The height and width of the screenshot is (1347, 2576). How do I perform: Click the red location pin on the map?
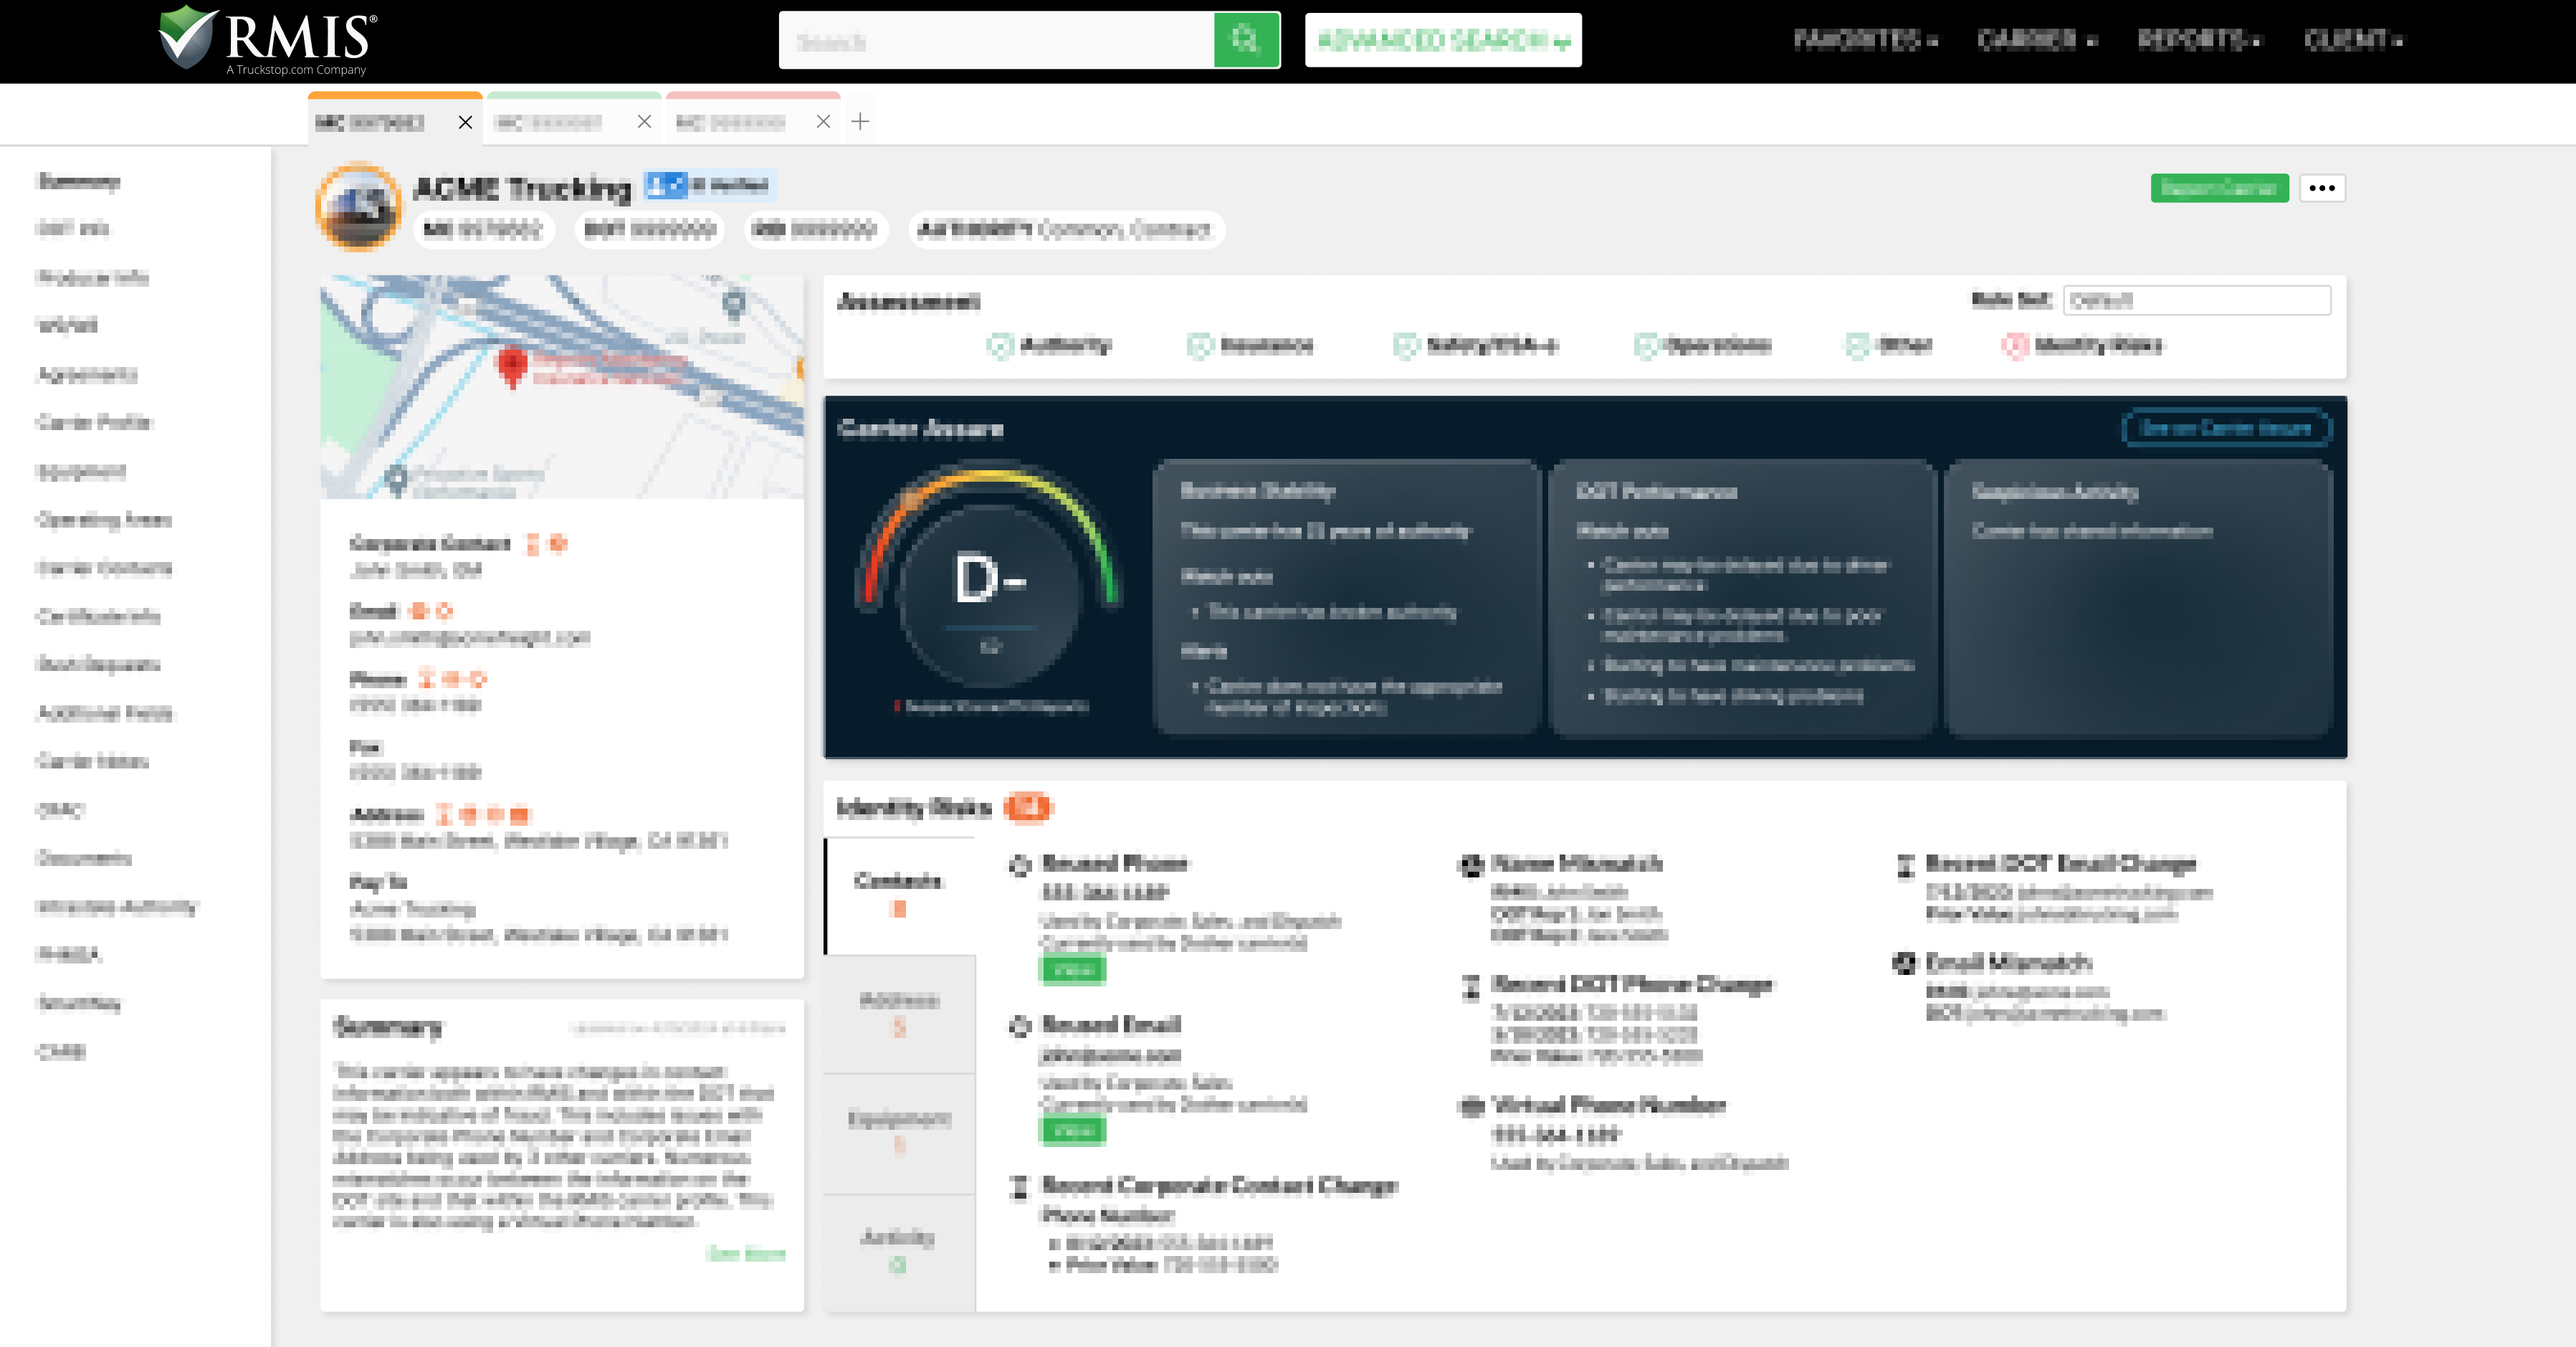point(512,366)
